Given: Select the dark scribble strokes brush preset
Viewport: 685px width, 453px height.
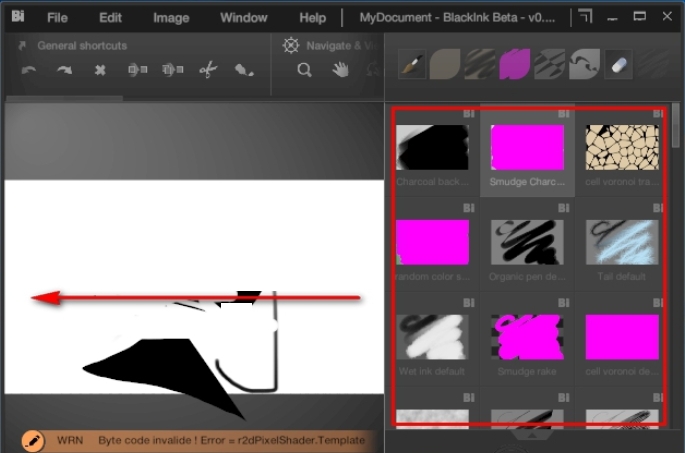Looking at the screenshot, I should tap(480, 65).
